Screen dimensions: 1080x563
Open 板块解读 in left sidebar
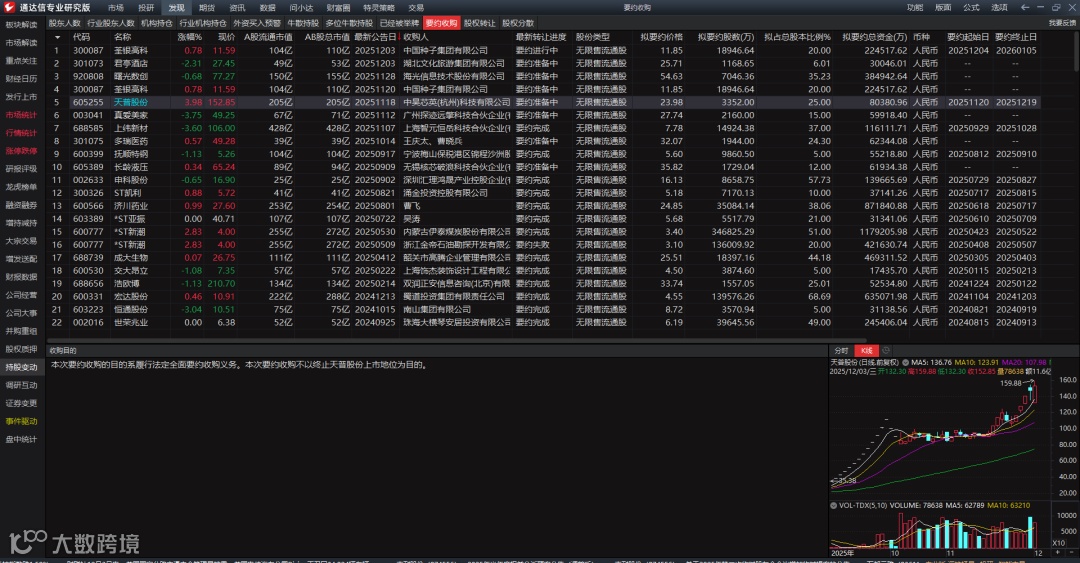pos(21,25)
